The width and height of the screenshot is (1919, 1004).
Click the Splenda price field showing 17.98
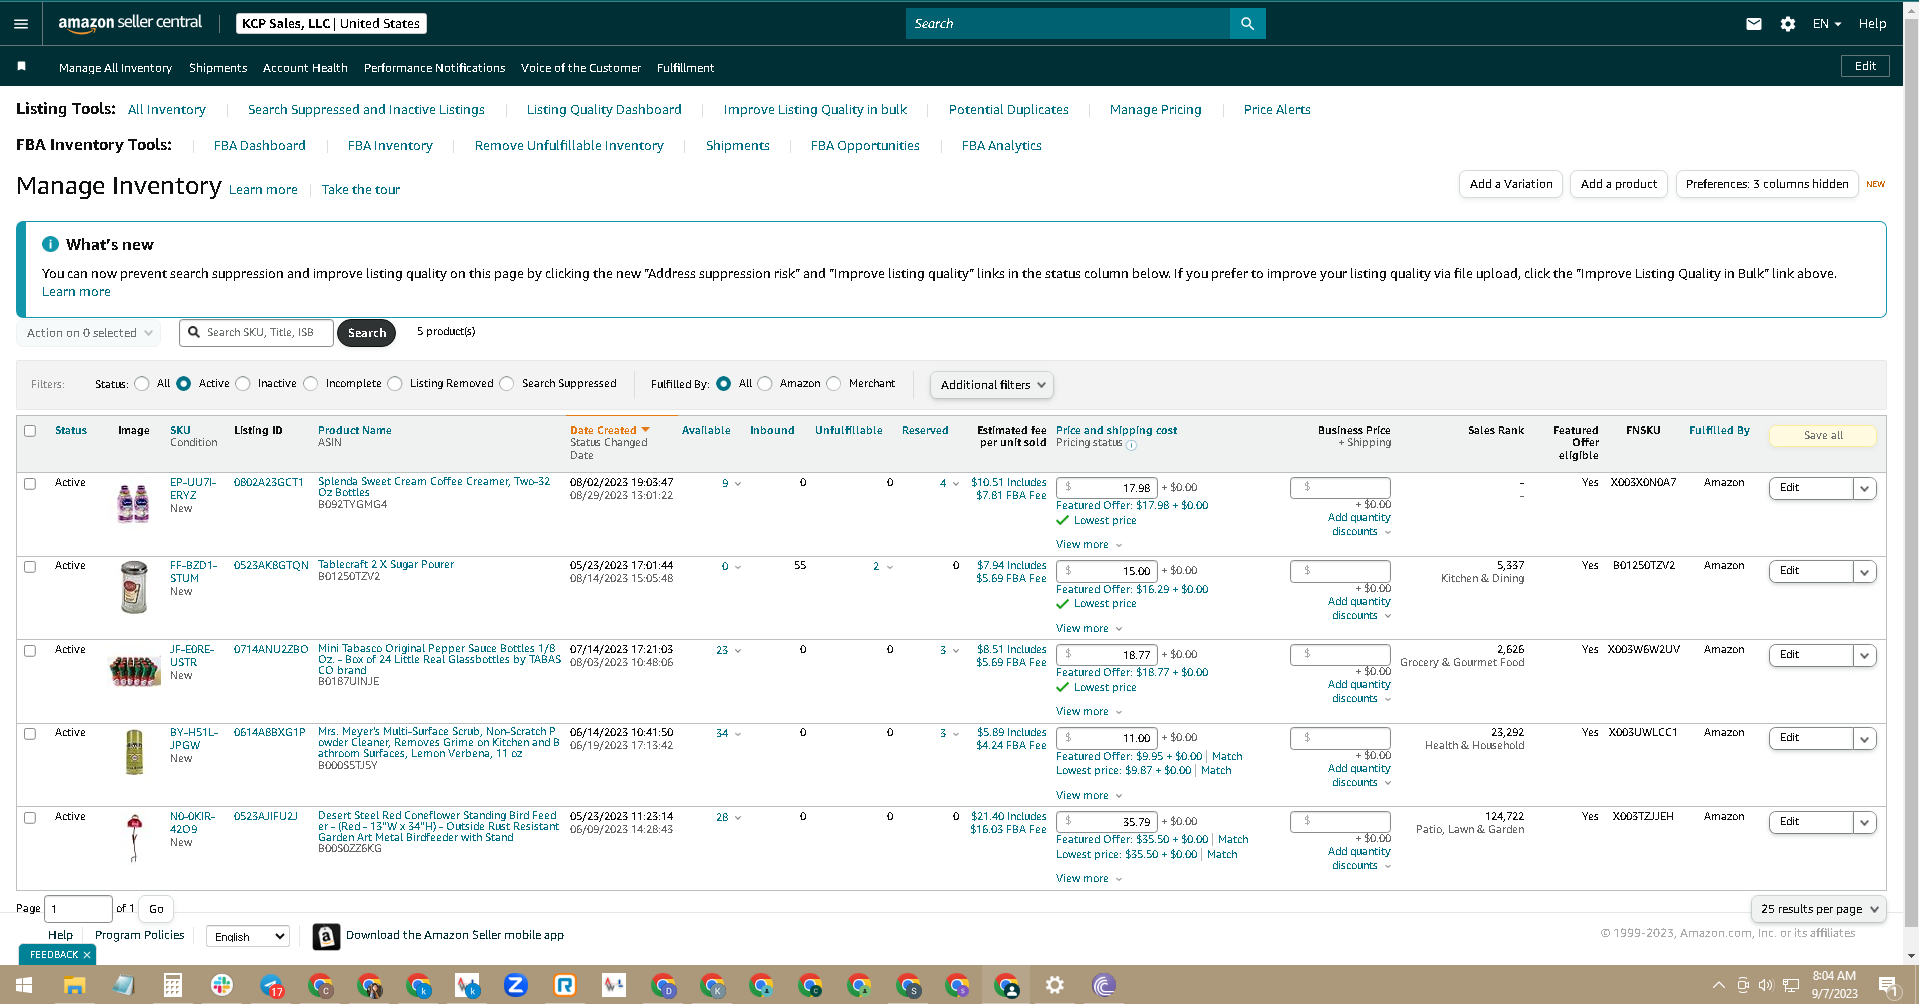1107,488
